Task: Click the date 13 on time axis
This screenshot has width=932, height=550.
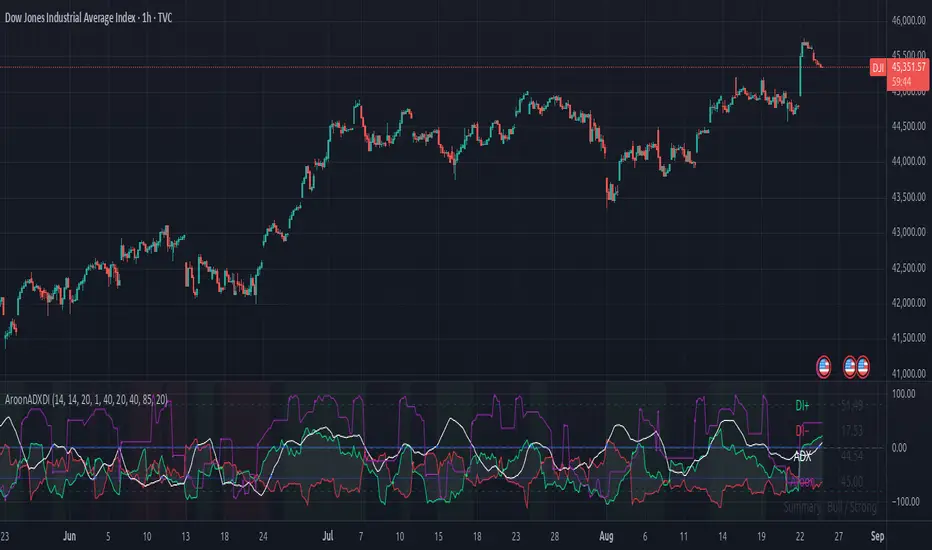Action: tap(185, 536)
